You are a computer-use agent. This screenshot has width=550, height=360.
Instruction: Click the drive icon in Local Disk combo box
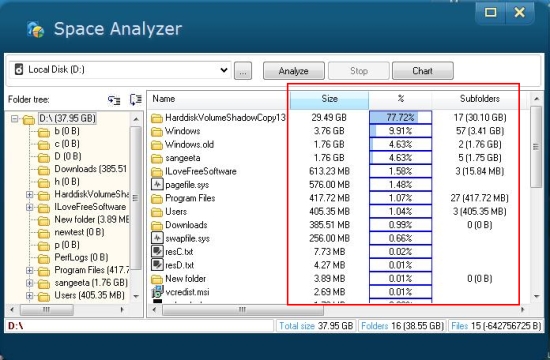[19, 69]
